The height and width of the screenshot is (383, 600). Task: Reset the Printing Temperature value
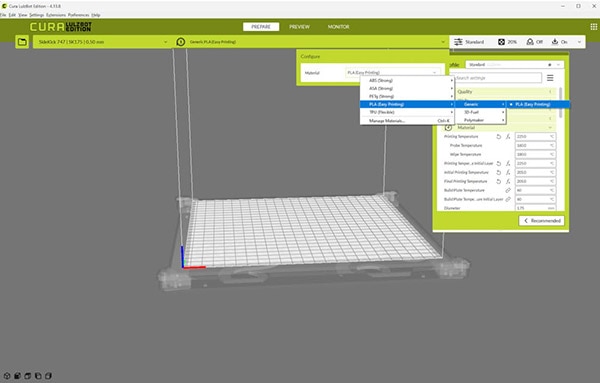coord(499,136)
